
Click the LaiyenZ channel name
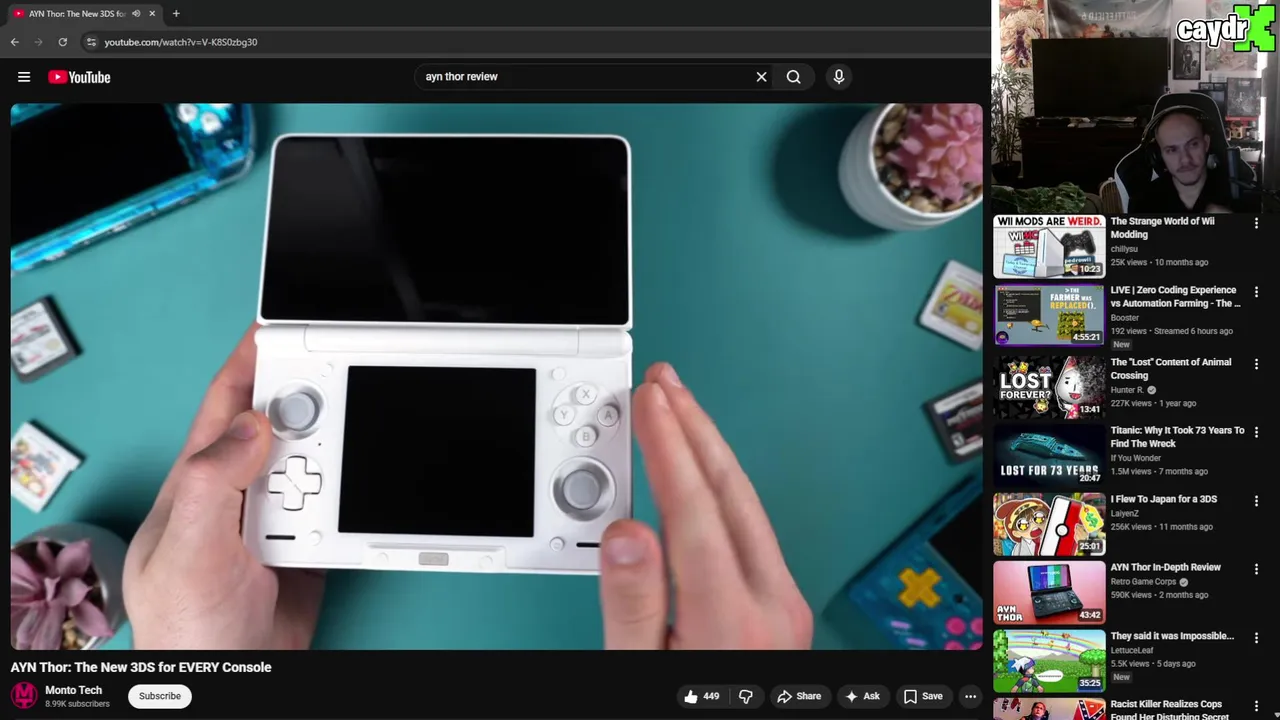[1124, 513]
